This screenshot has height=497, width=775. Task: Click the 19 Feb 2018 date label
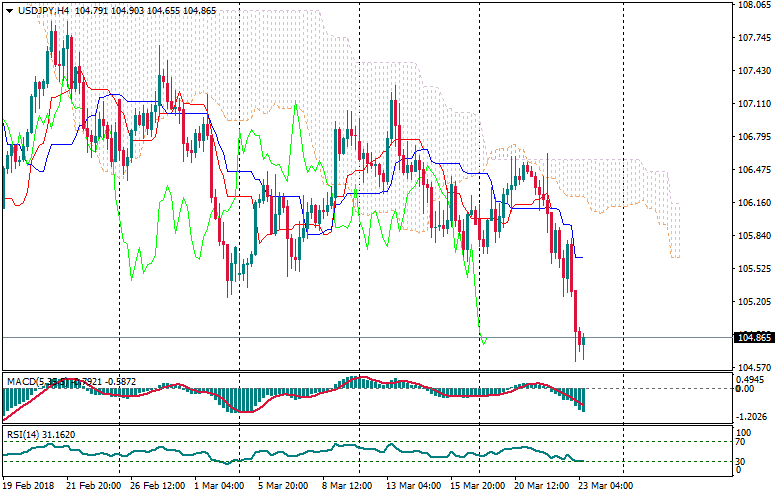(x=26, y=486)
